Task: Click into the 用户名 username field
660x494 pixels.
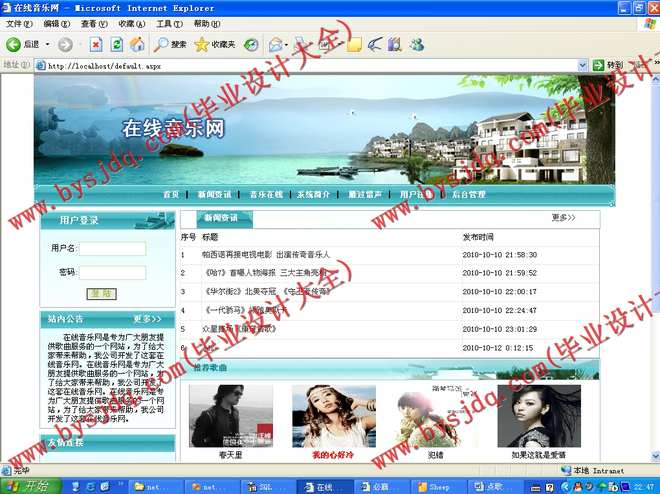Action: tap(113, 248)
